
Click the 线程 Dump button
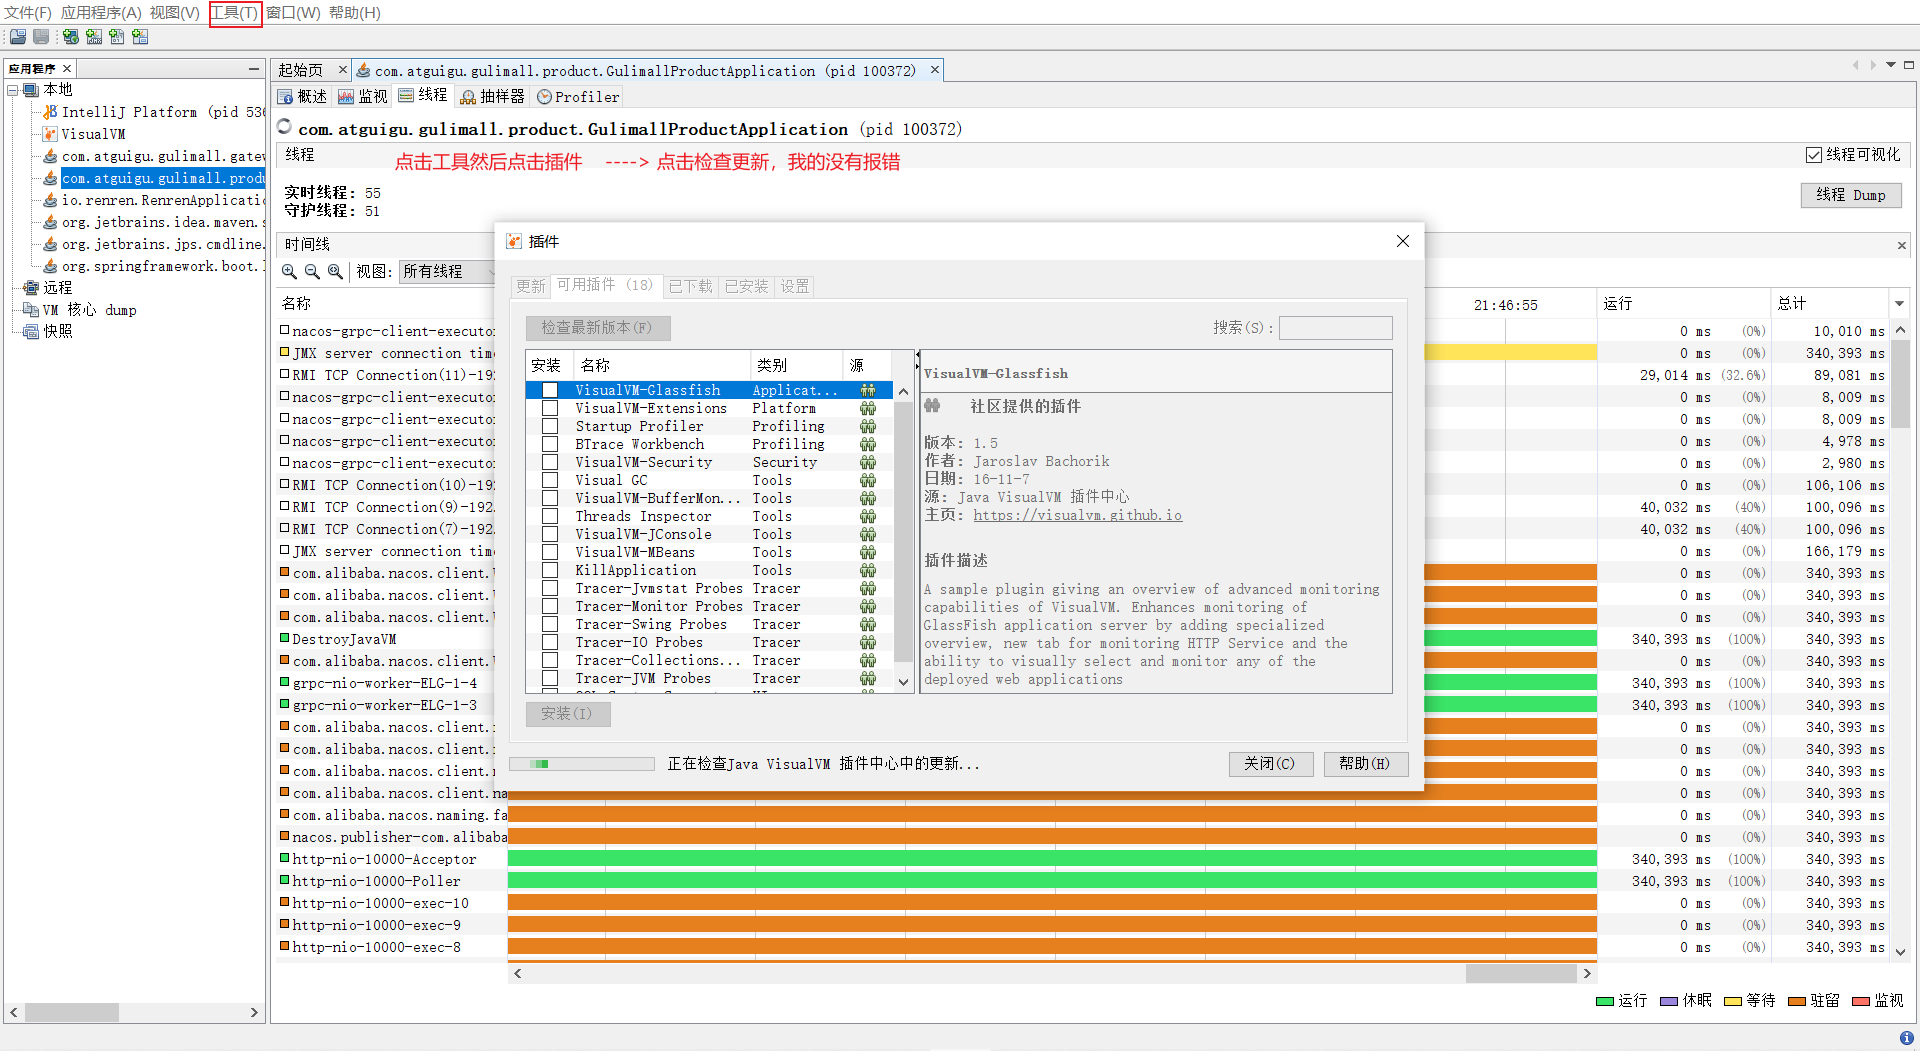(x=1851, y=195)
